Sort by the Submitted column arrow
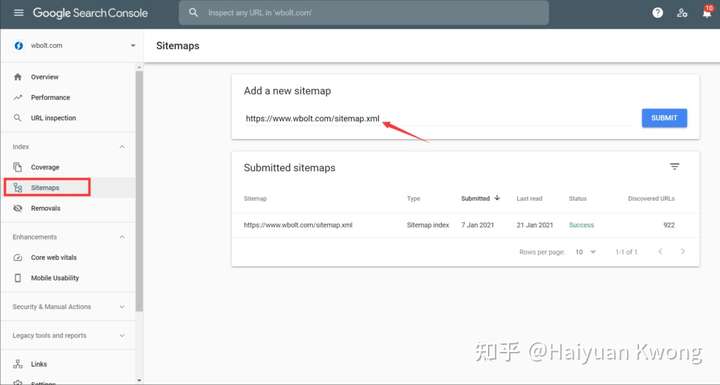The height and width of the screenshot is (385, 720). coord(497,198)
